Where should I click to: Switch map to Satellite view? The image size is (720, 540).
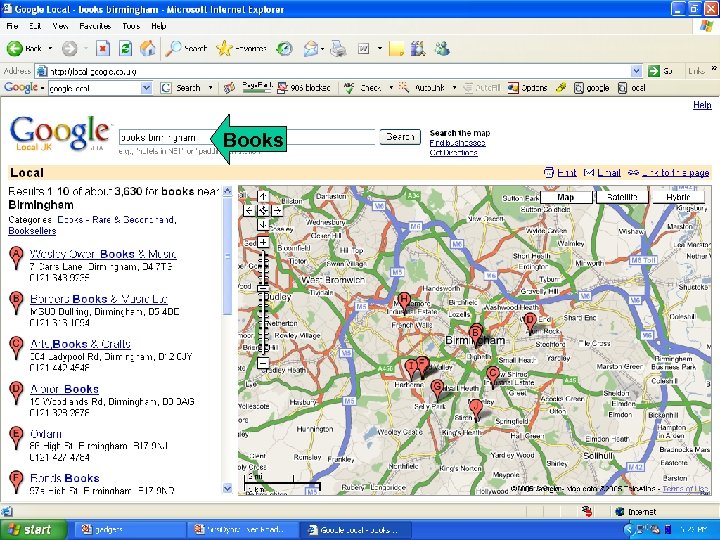[622, 197]
